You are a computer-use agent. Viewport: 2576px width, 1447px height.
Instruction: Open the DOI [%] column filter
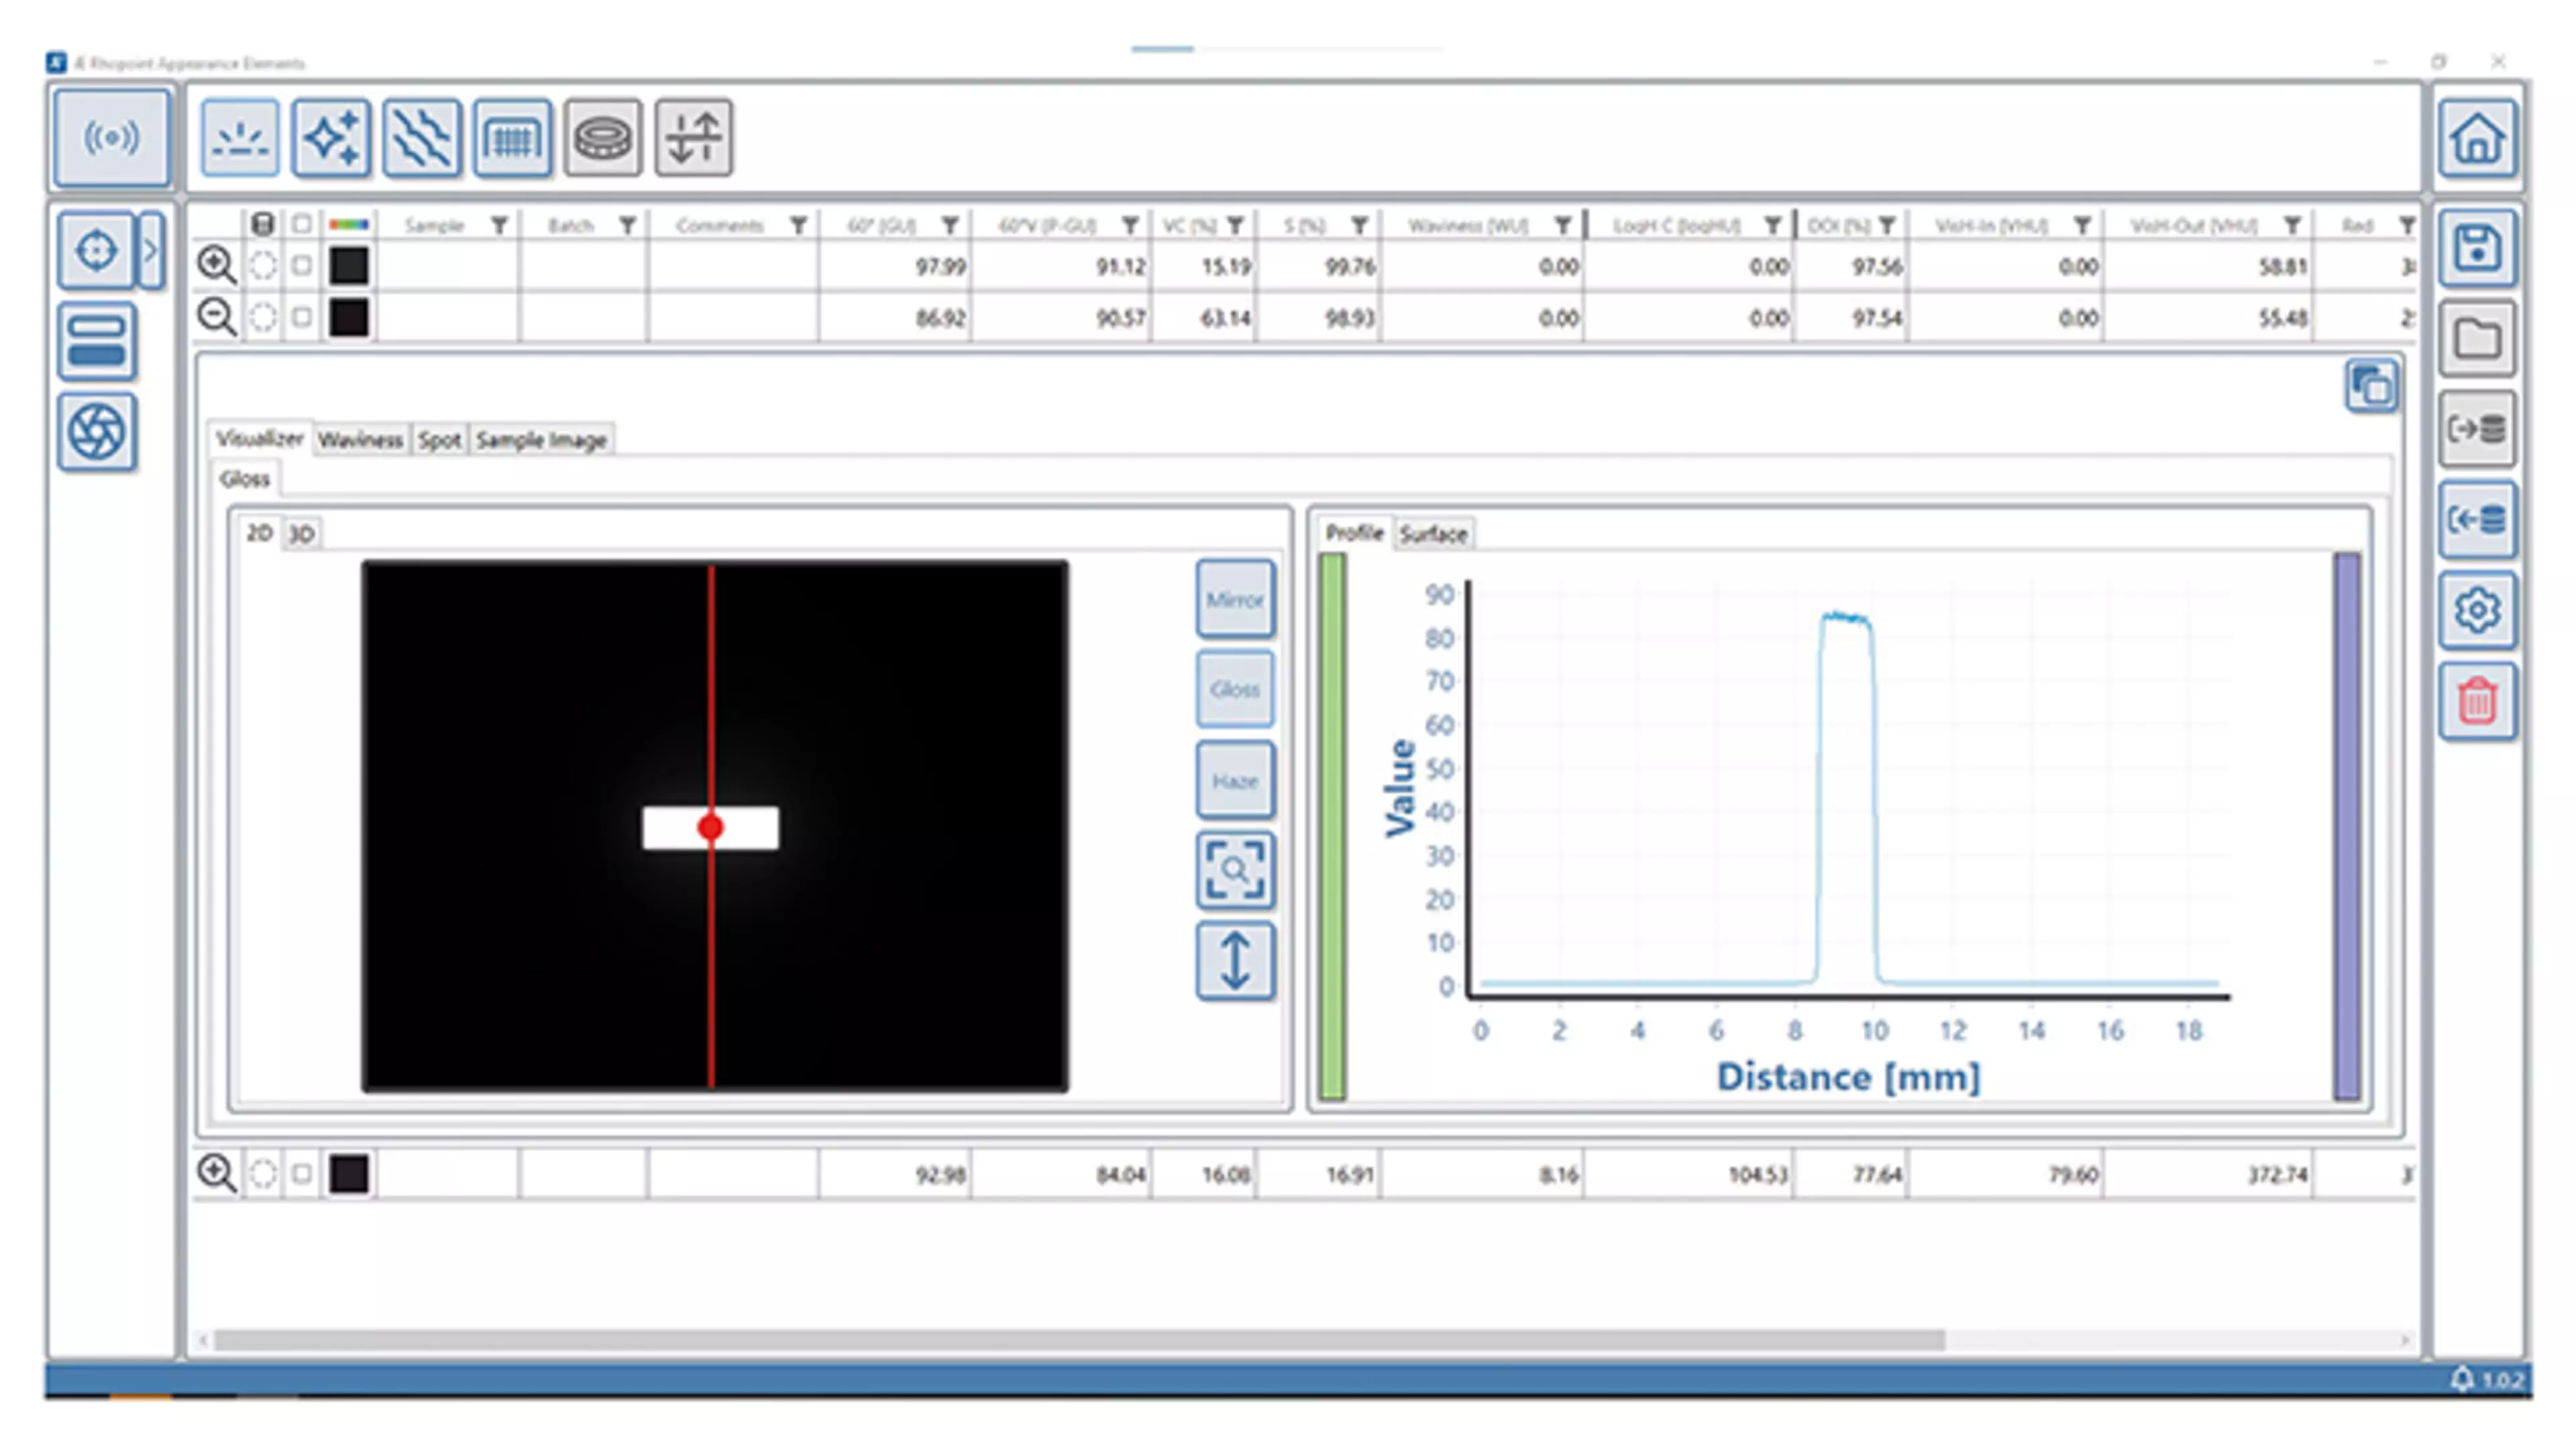point(1887,225)
